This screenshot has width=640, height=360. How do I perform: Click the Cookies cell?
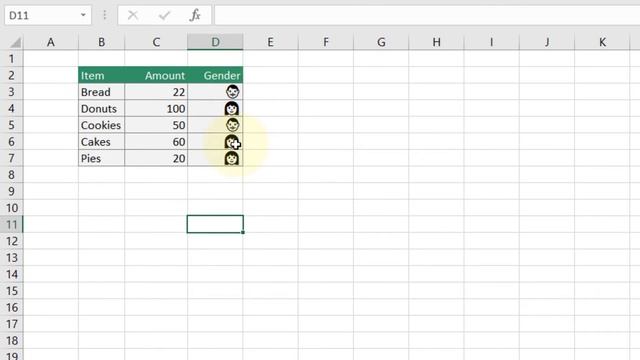101,125
